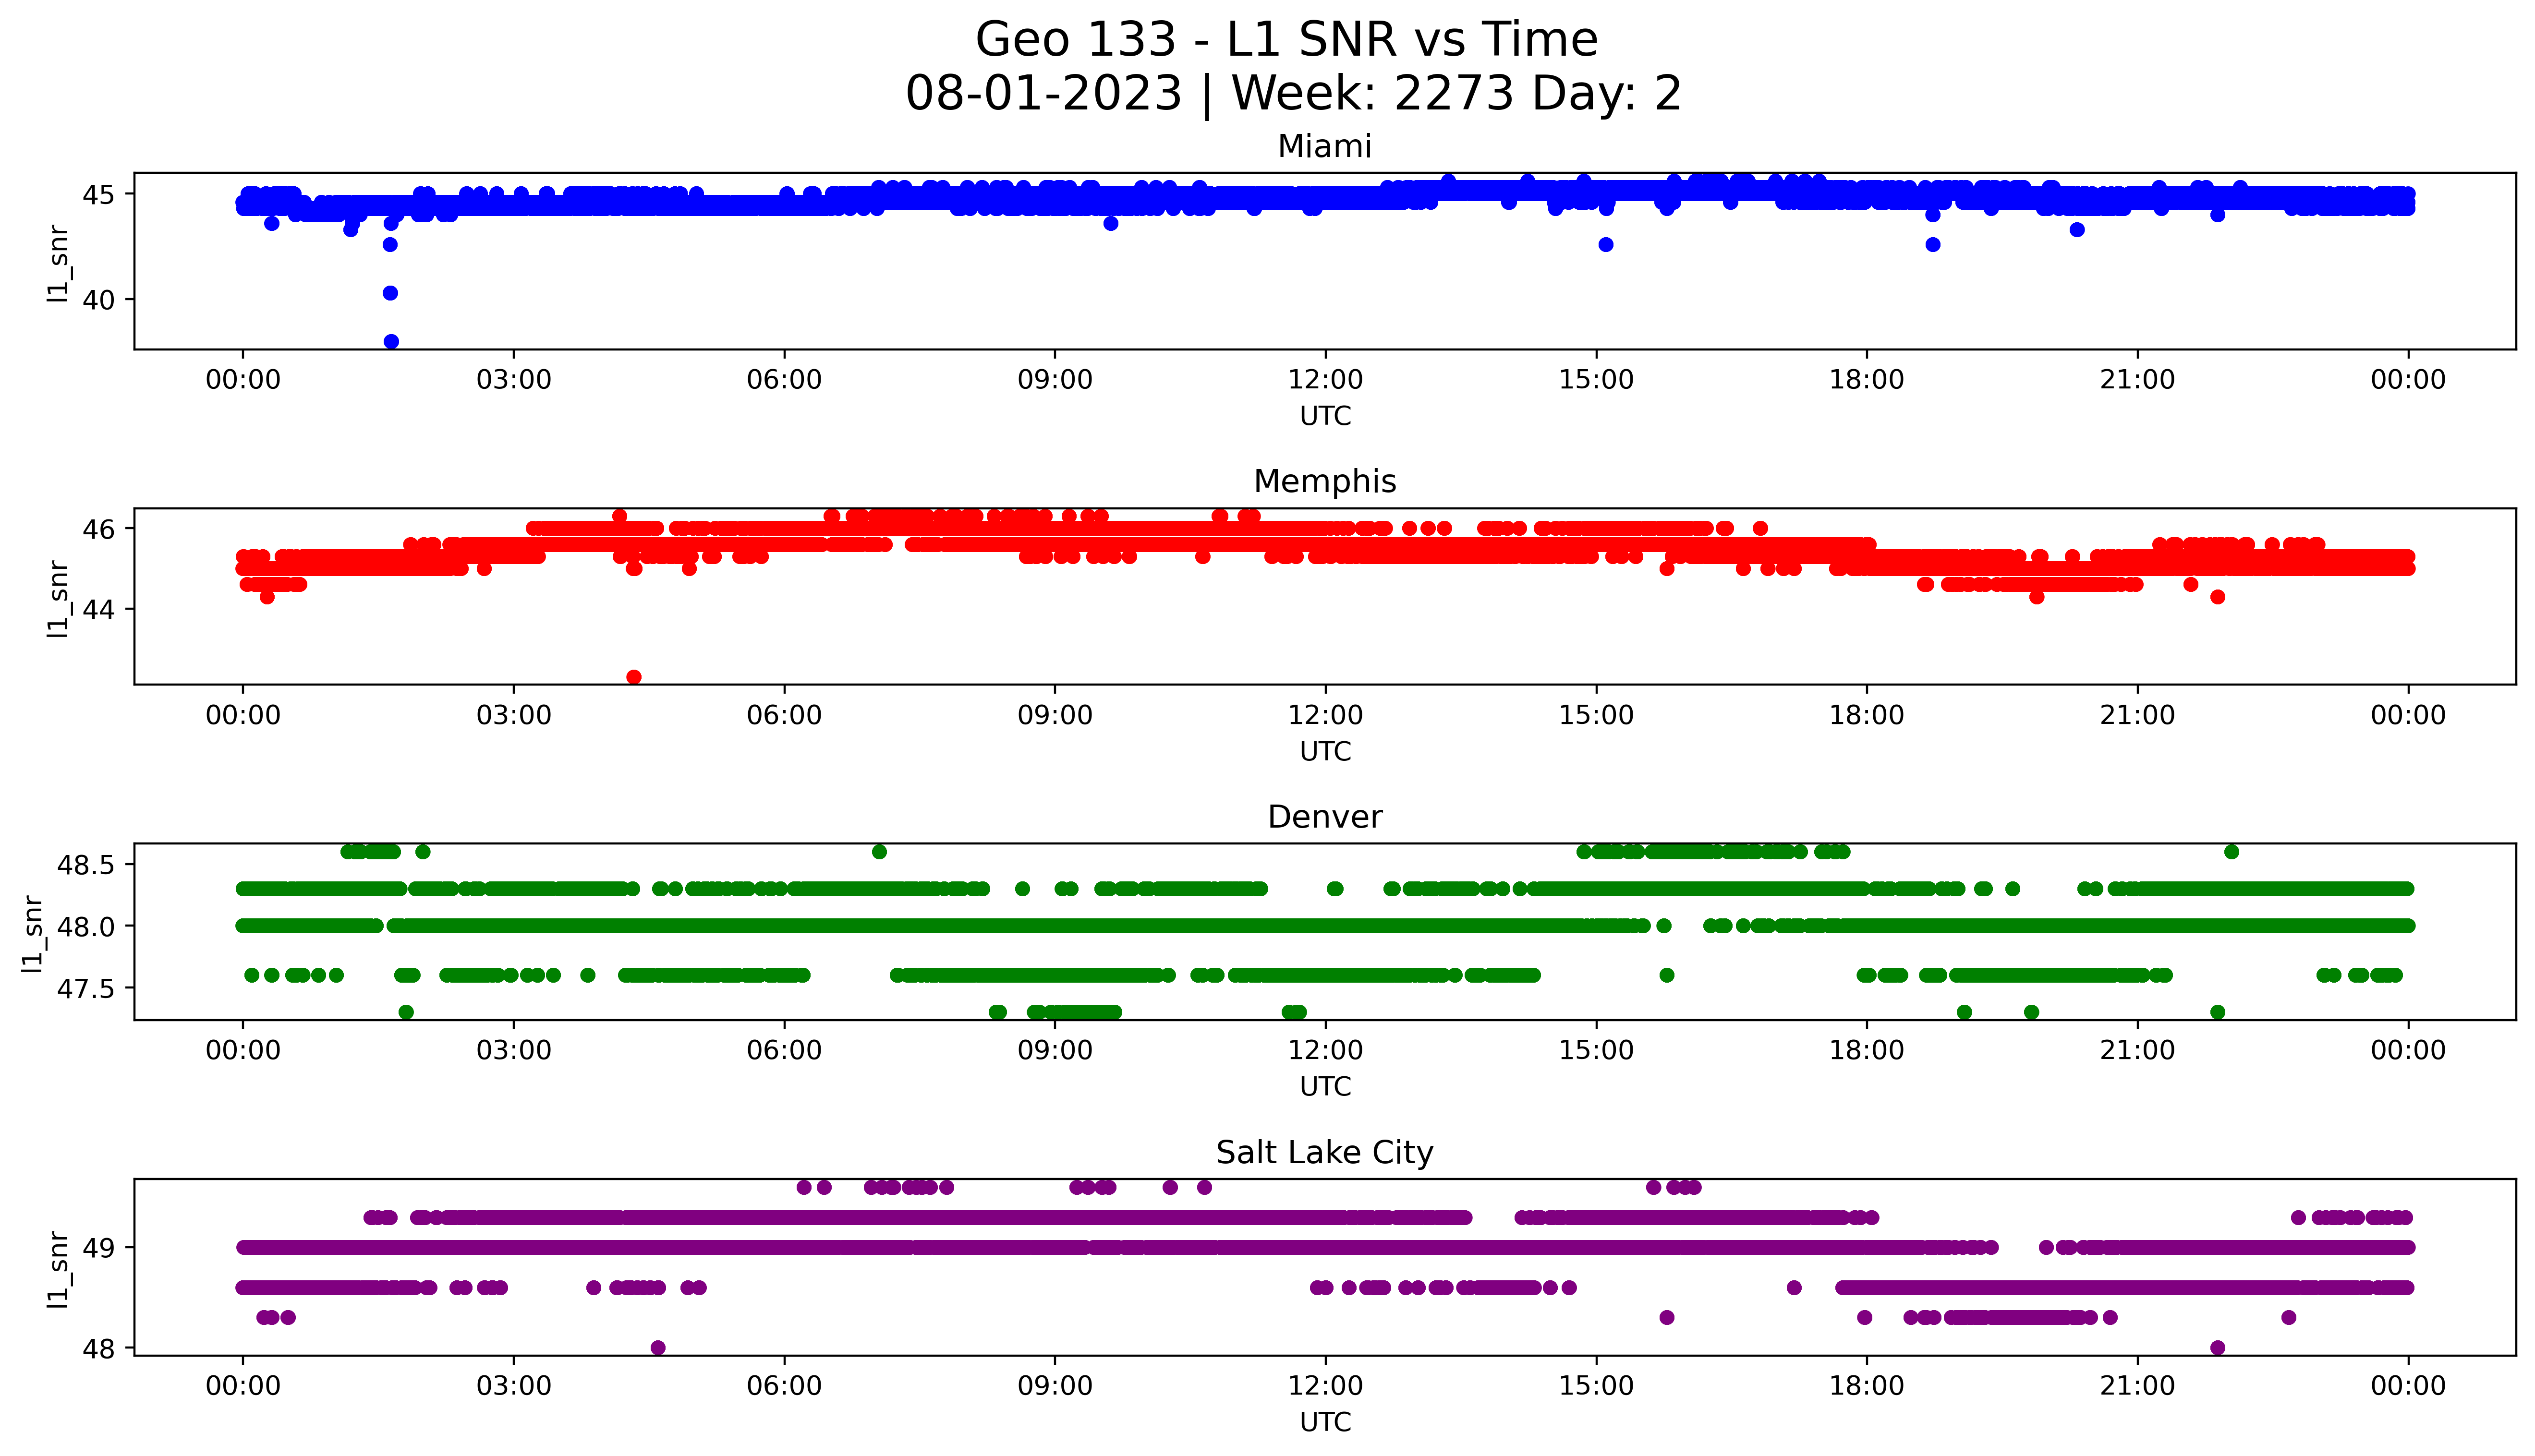
Task: Click the blue data point near 40 in Miami plot
Action: tap(390, 293)
